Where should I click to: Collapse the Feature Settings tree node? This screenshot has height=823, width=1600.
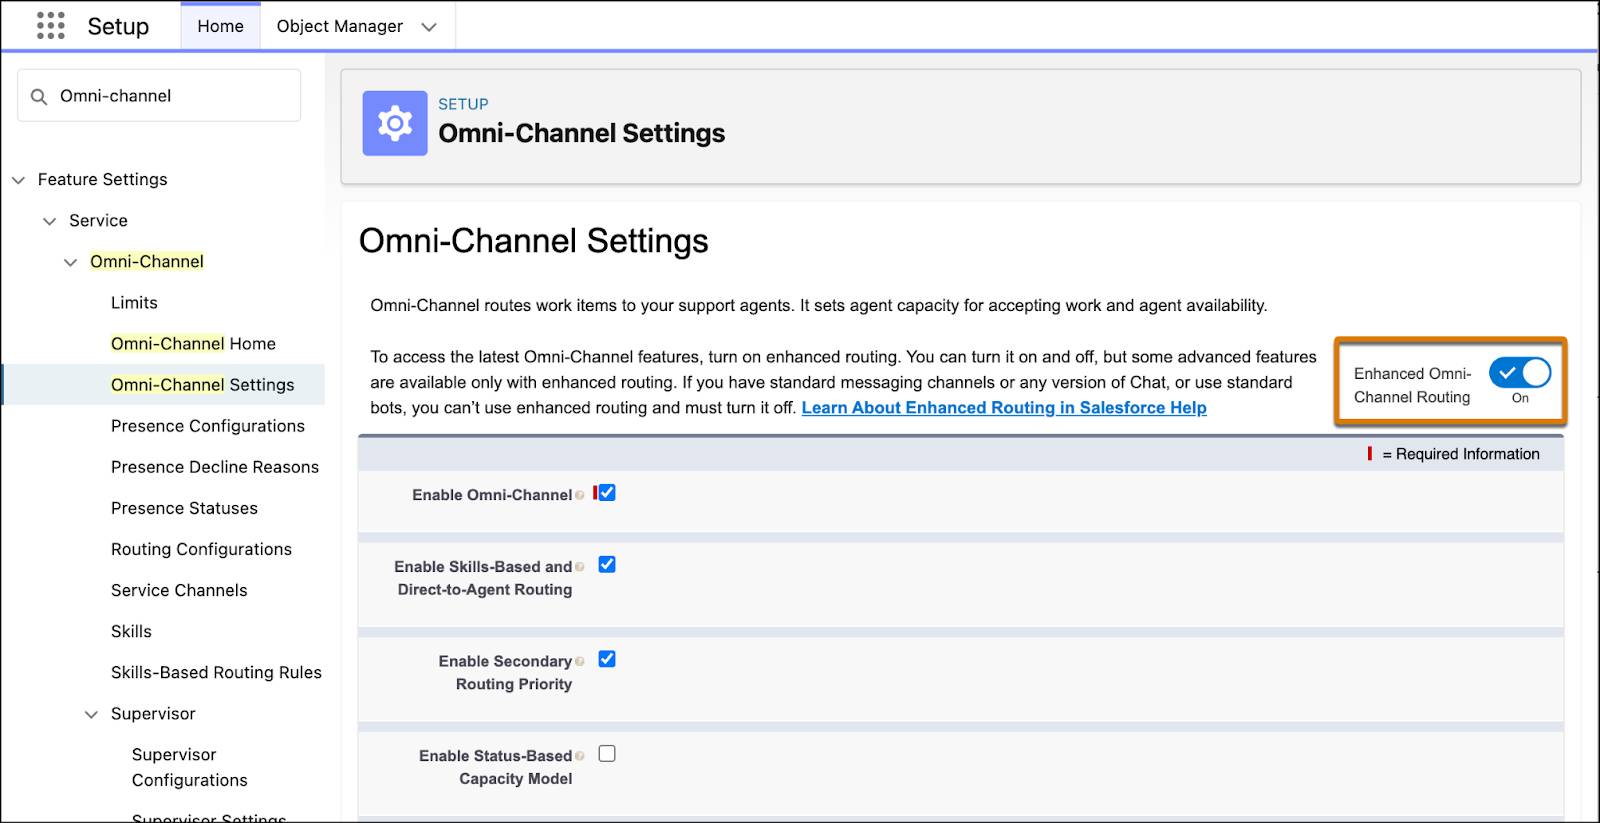point(18,180)
